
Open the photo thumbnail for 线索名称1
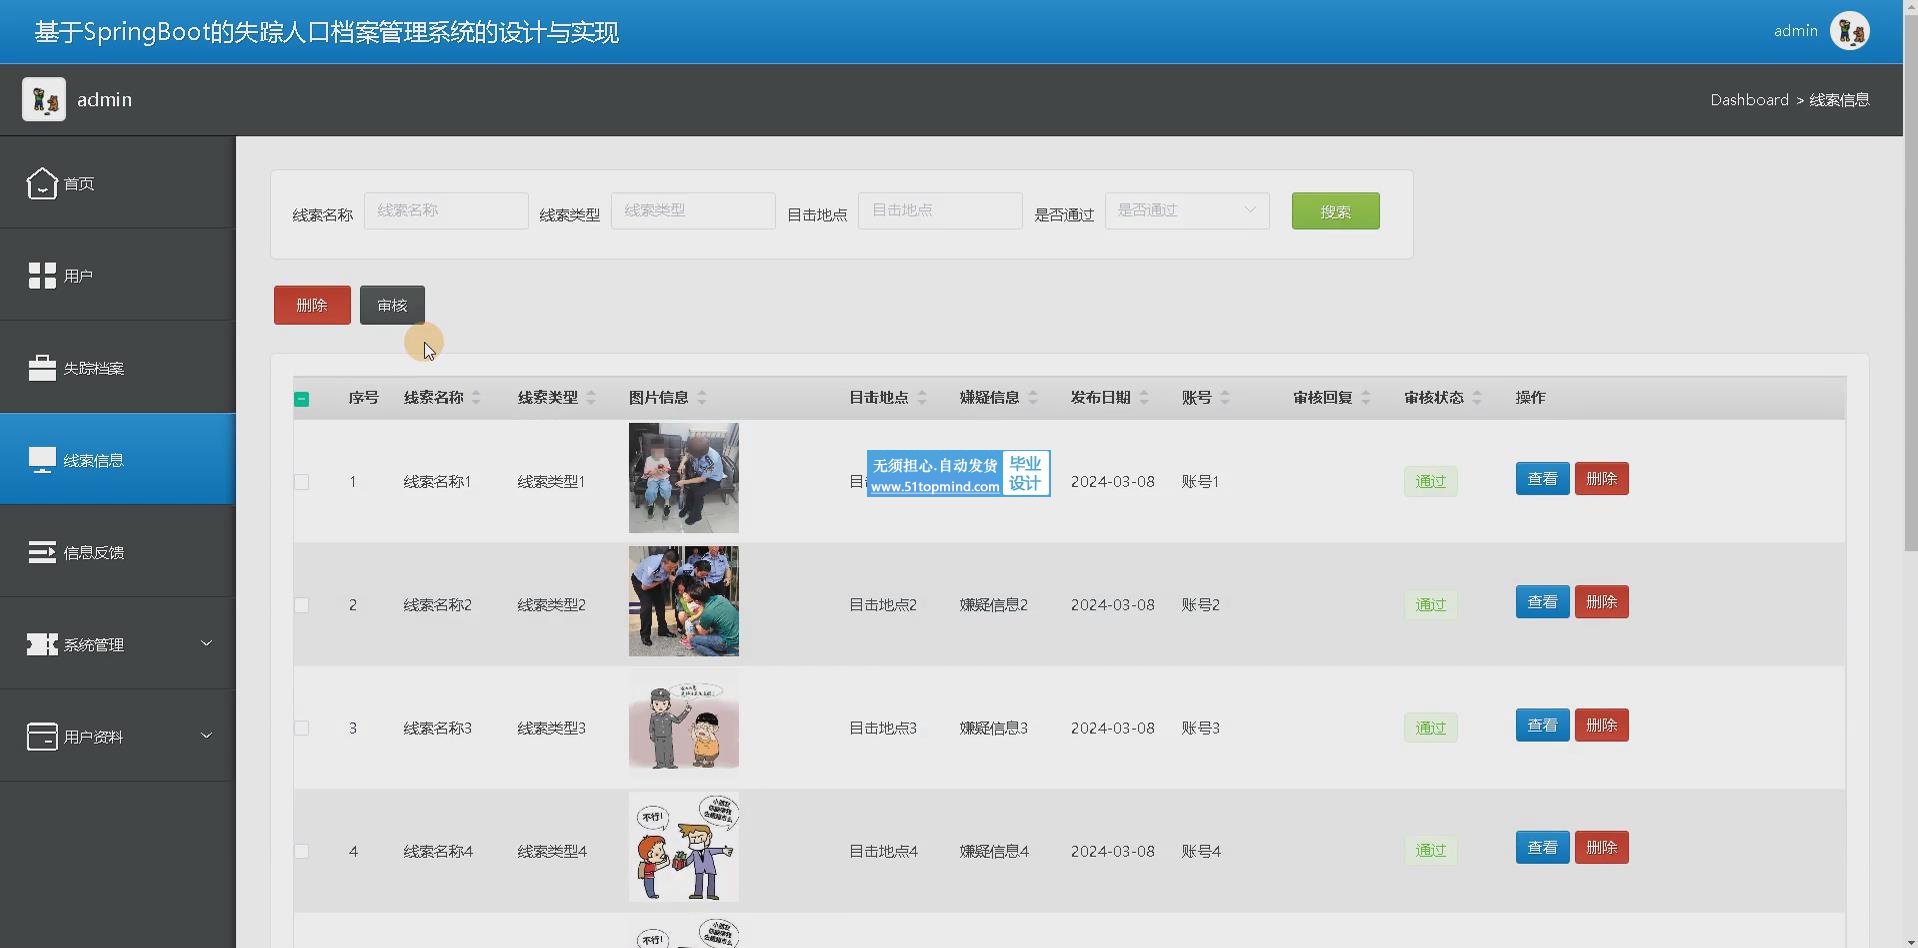click(x=684, y=478)
